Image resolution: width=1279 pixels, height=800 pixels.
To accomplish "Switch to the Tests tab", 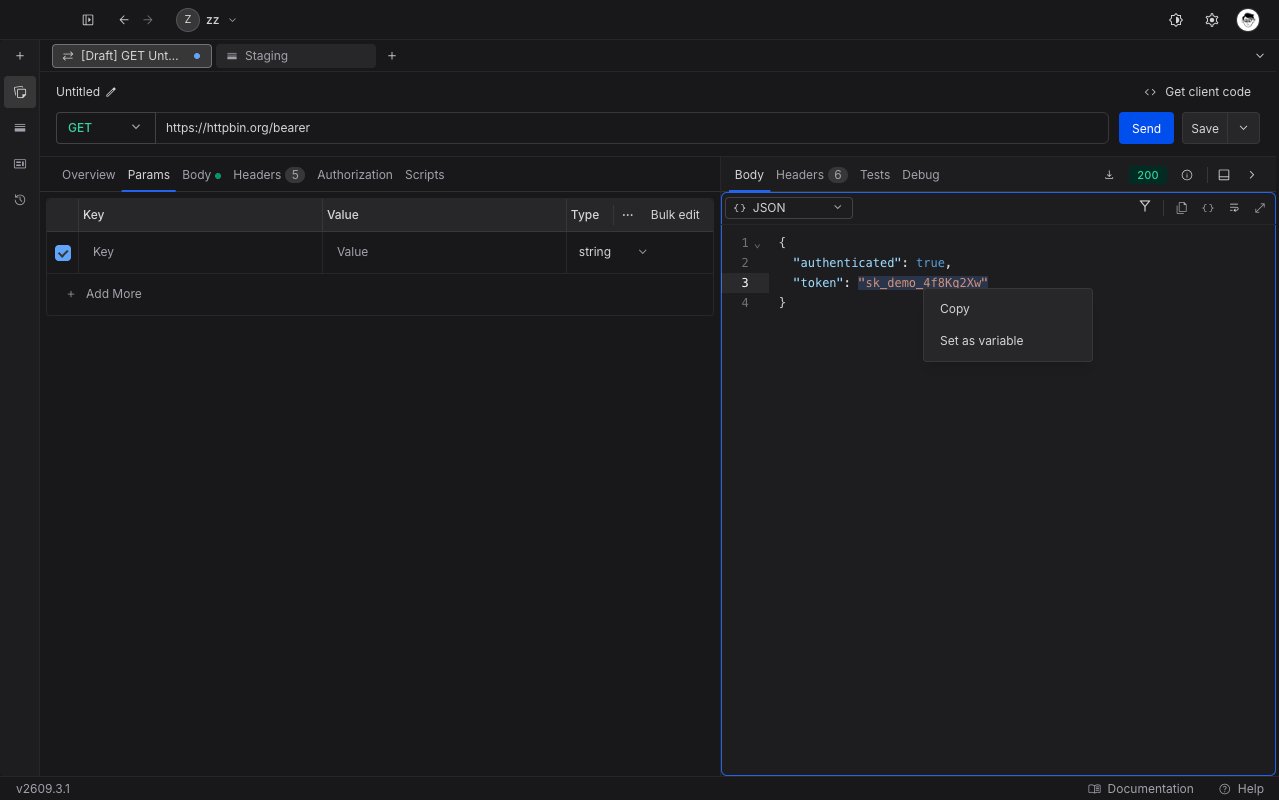I will [875, 175].
